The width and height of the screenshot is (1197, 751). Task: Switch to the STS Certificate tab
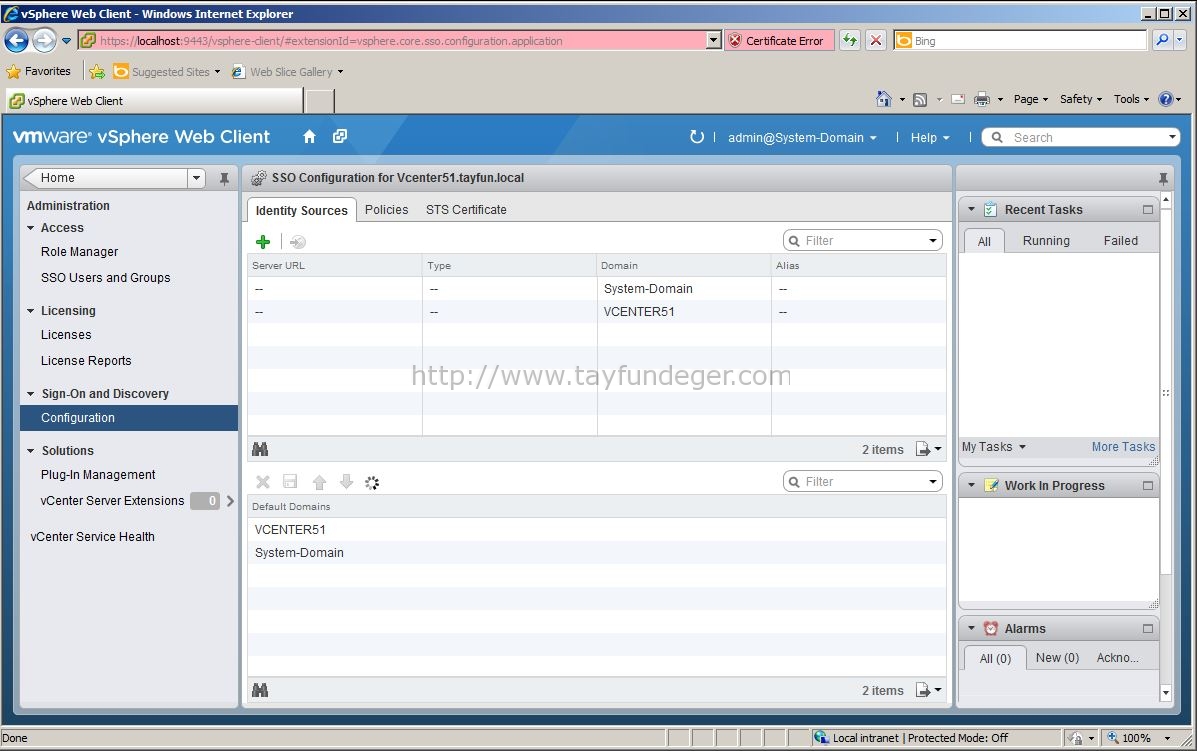[466, 209]
